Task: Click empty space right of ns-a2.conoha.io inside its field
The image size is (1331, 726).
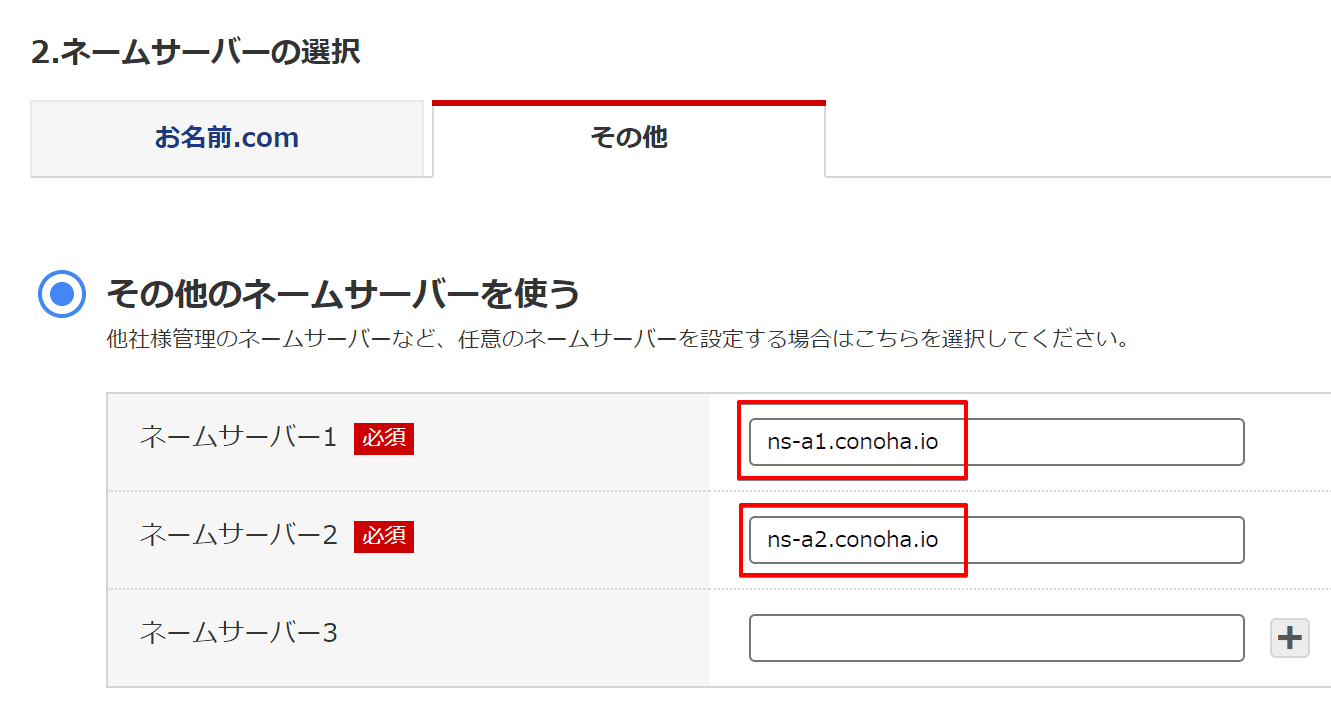Action: pyautogui.click(x=1100, y=540)
